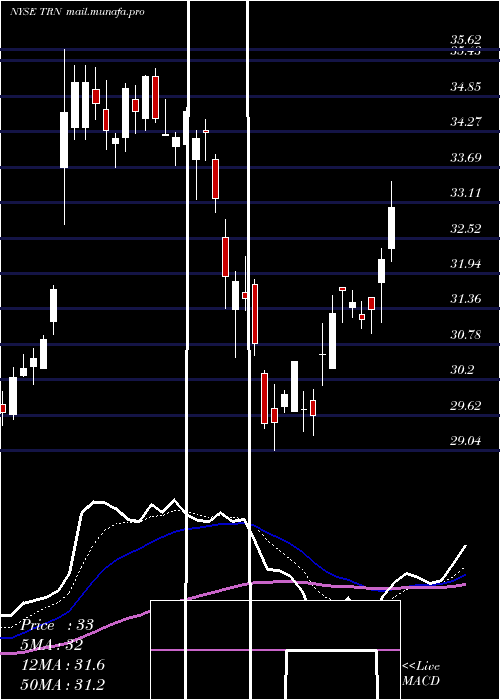Click the '5MA : 32' legend entry
The height and width of the screenshot is (700, 500).
52,645
